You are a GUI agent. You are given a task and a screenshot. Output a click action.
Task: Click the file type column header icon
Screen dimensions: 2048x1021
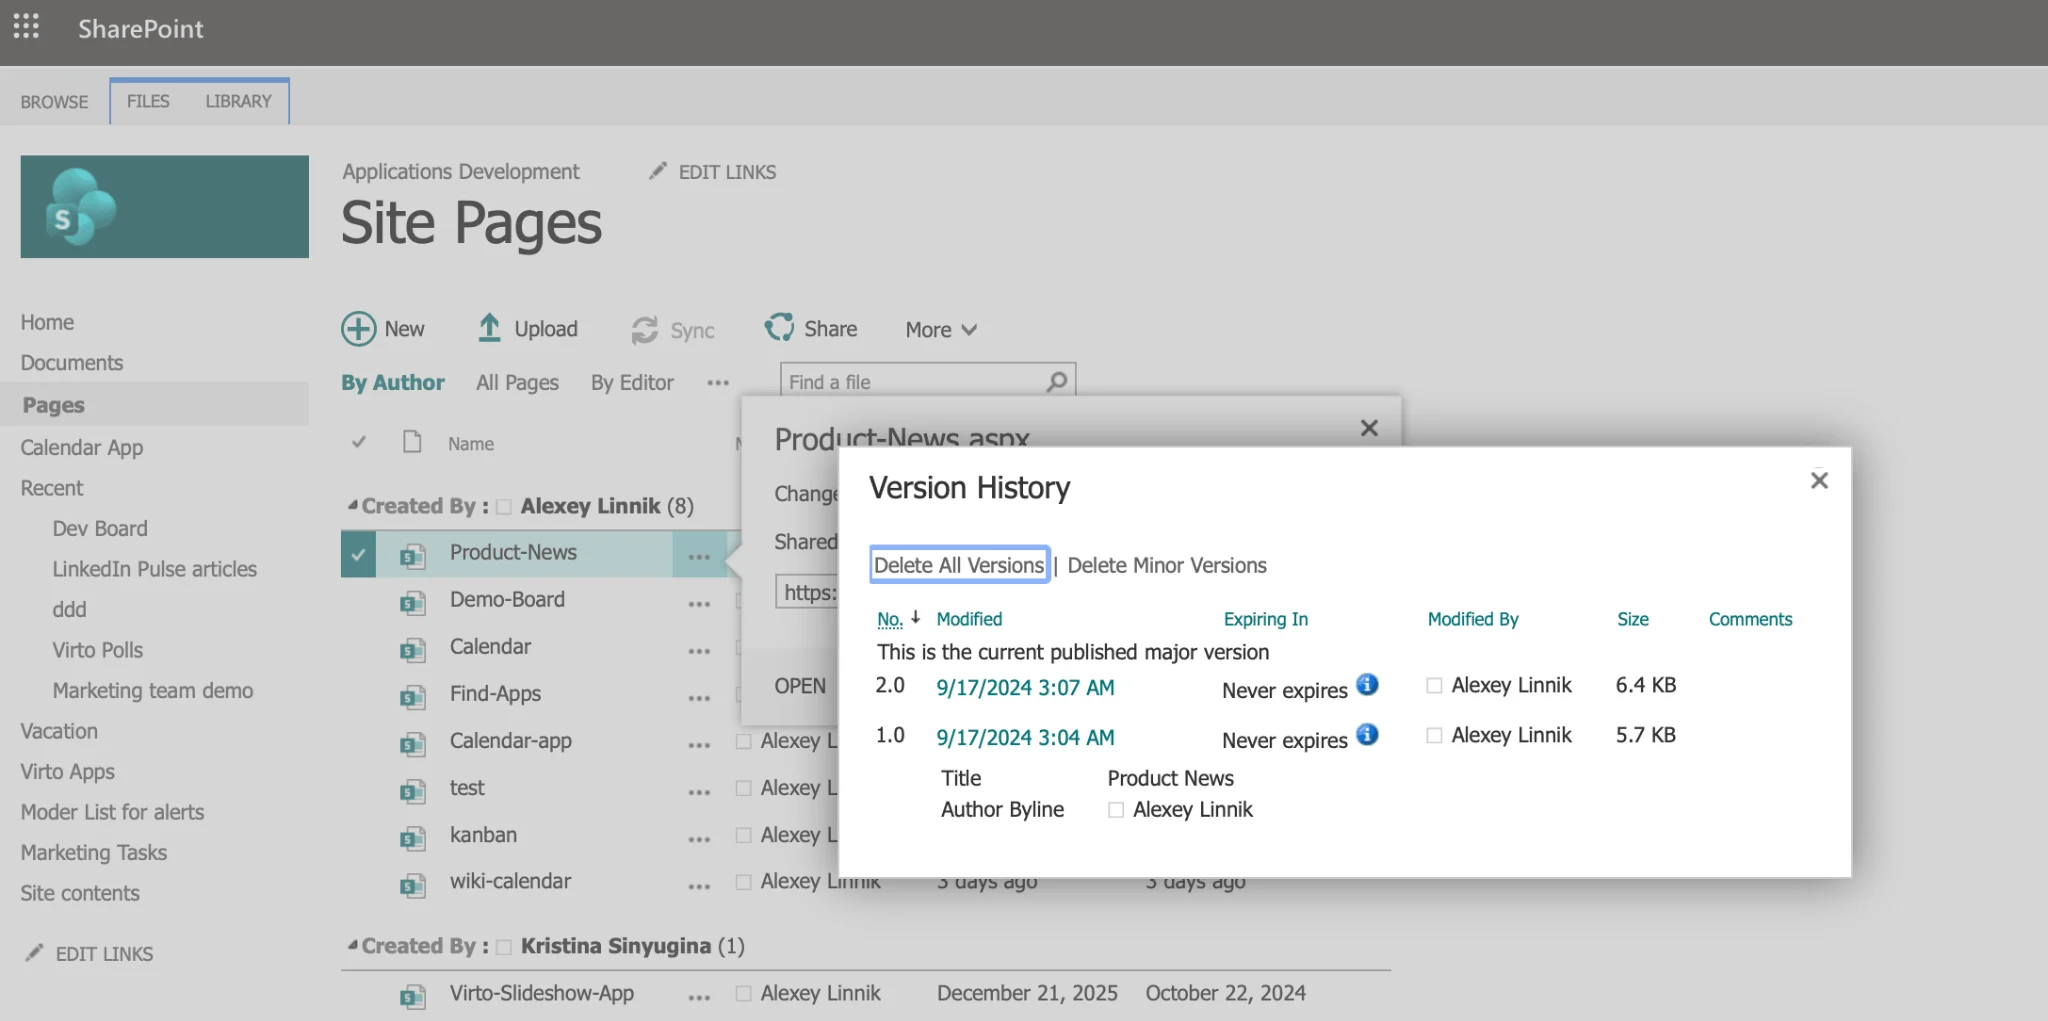click(412, 442)
